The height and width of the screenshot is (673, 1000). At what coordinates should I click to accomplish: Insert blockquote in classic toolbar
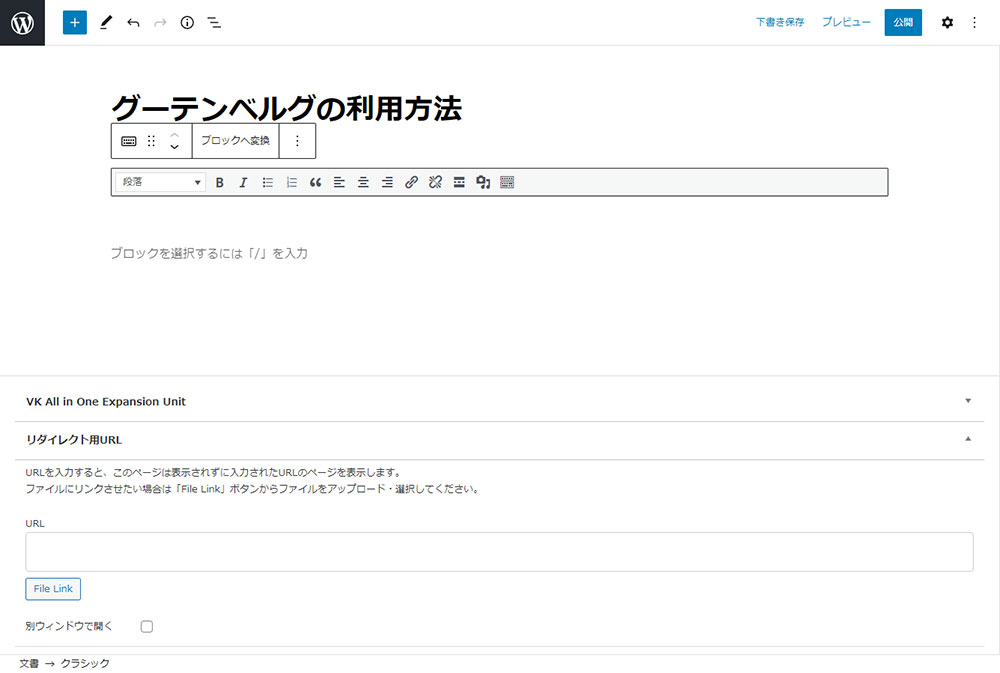click(x=315, y=182)
